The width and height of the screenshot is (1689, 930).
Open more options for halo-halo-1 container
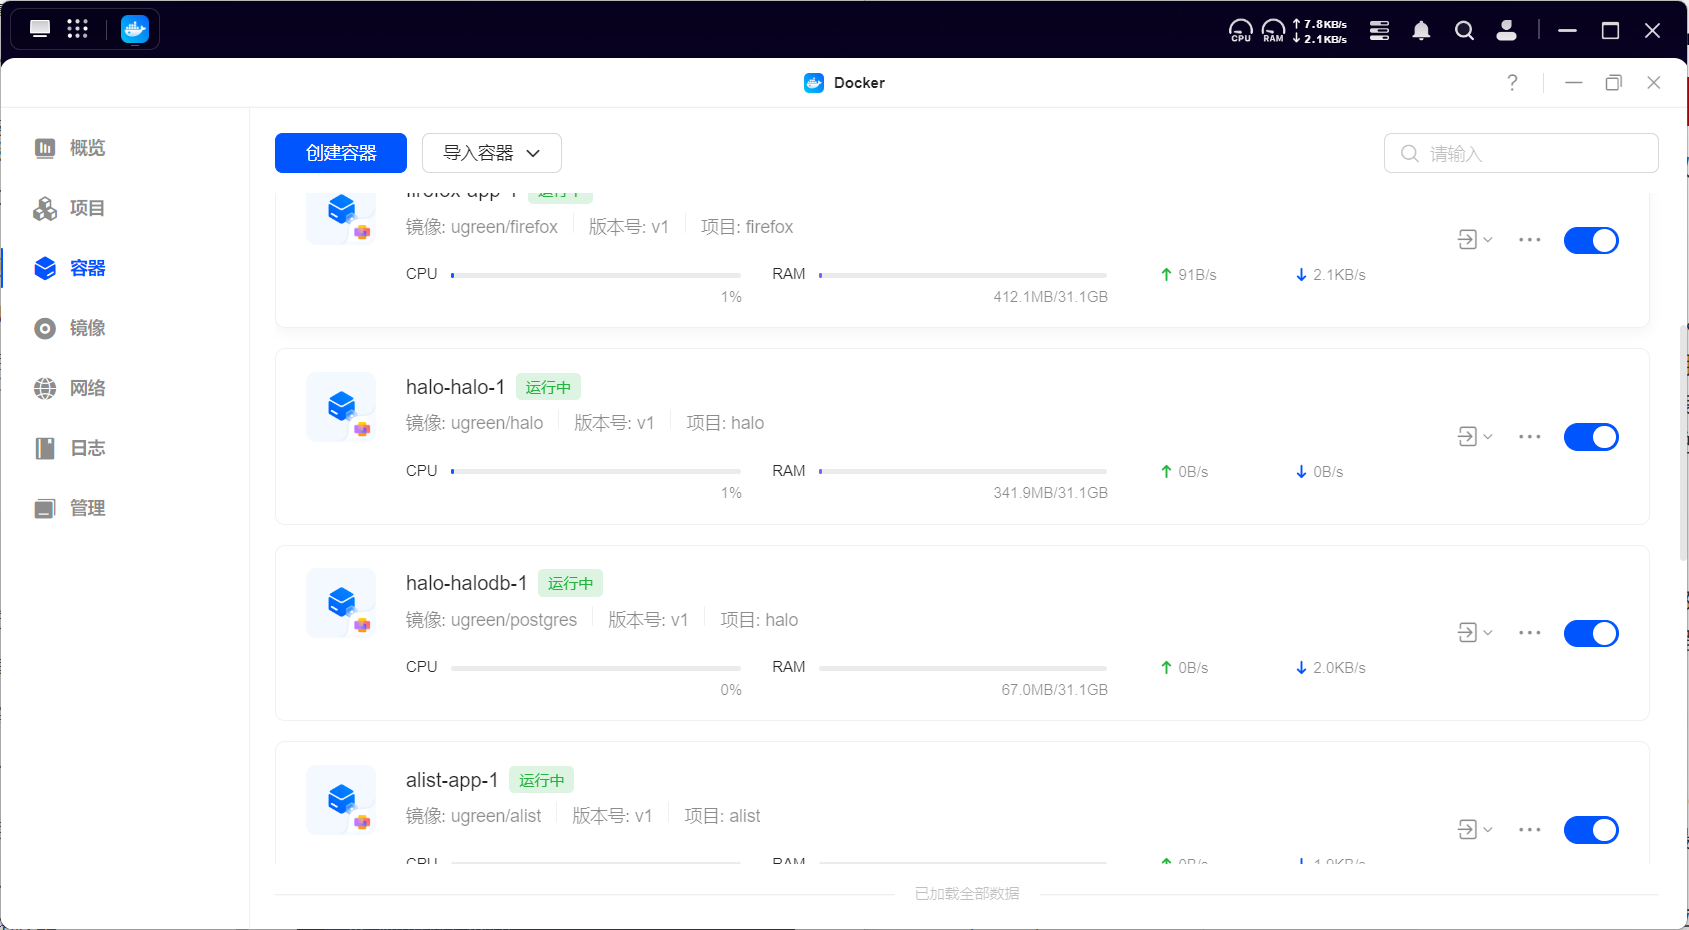[1529, 437]
